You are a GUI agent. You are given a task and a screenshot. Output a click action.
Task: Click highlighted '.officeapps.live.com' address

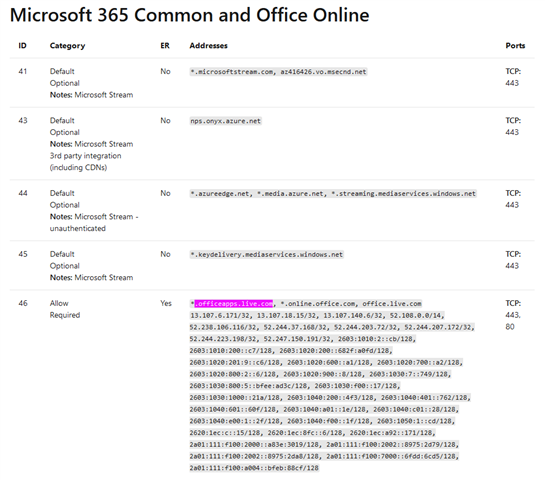pos(234,304)
